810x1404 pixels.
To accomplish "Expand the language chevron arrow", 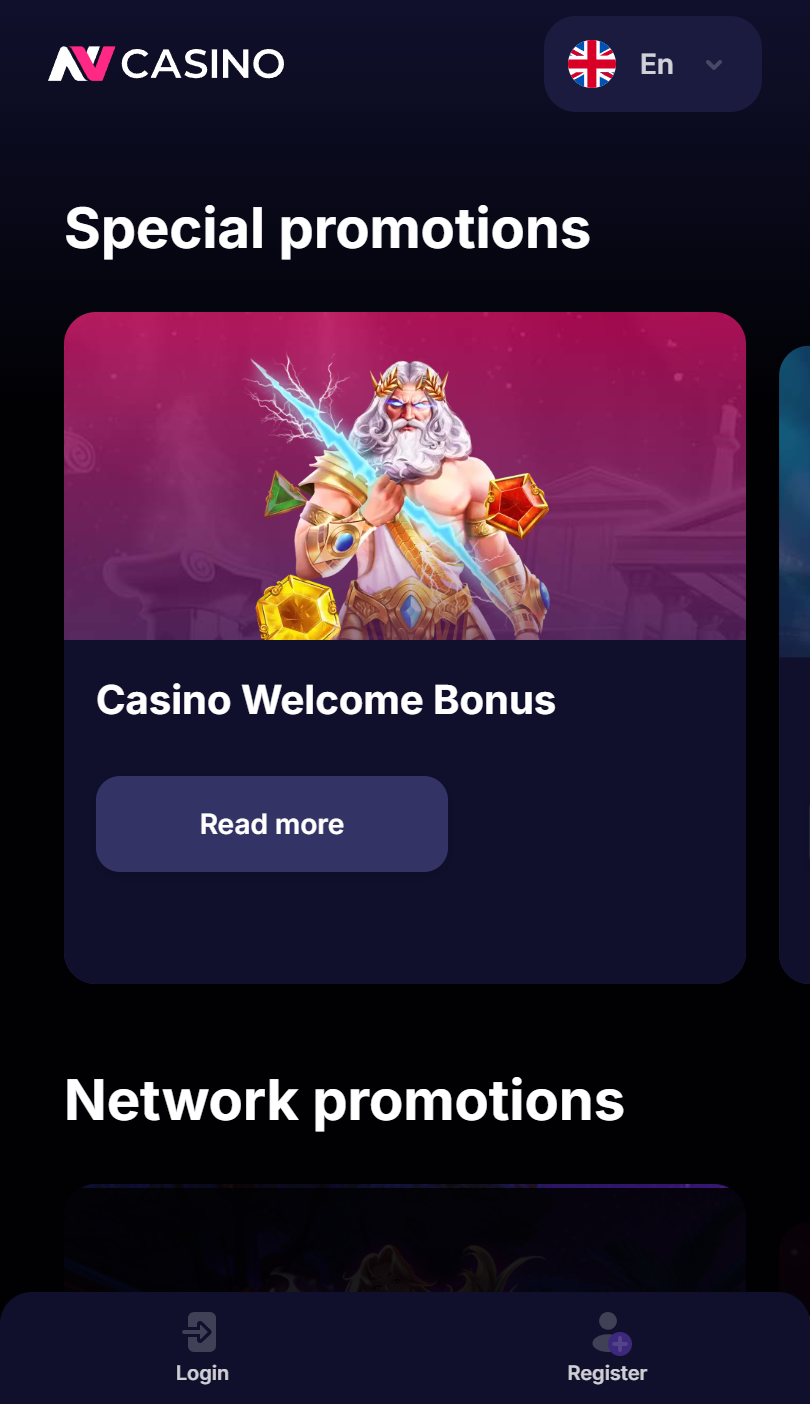I will (714, 65).
